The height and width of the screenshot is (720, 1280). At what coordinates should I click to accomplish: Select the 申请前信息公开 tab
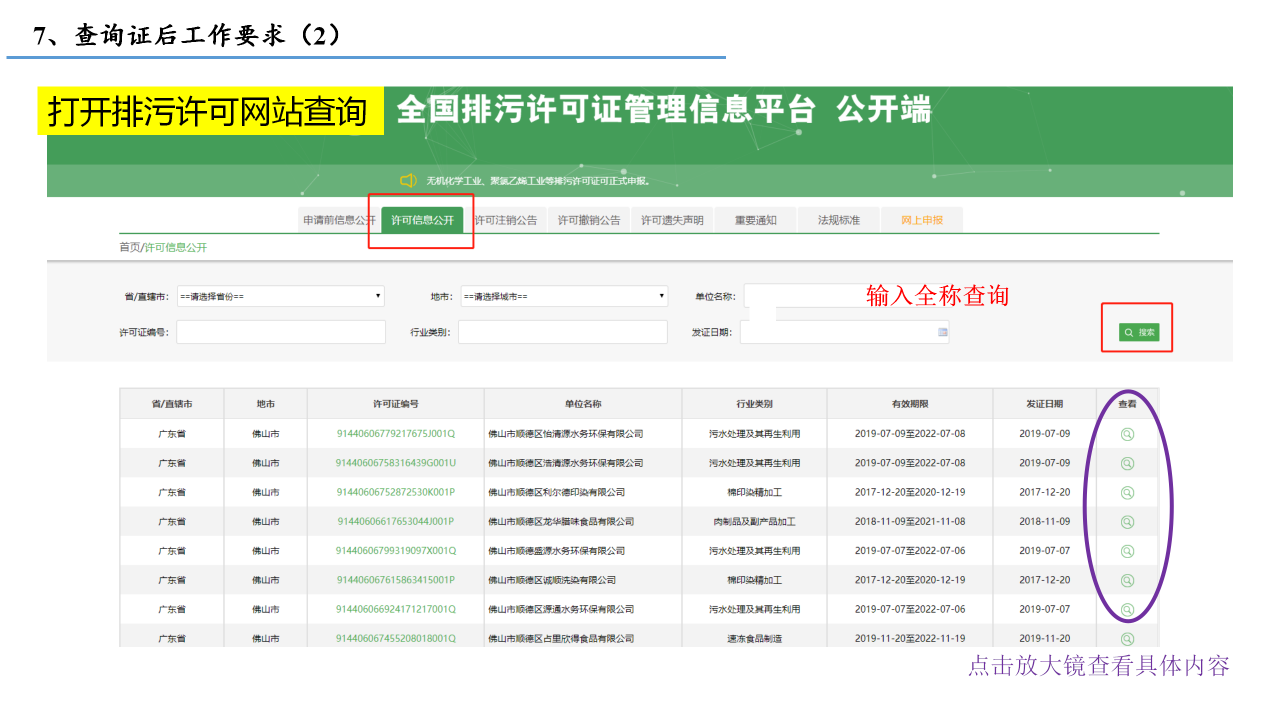pos(339,220)
